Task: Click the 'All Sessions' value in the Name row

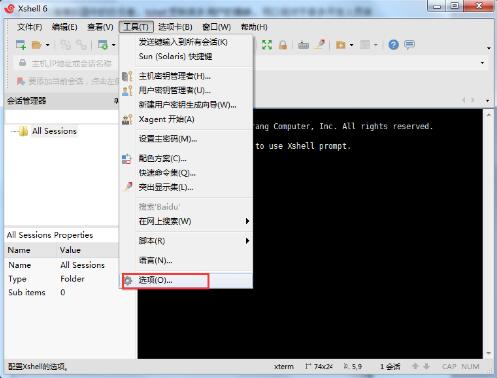Action: pos(82,265)
